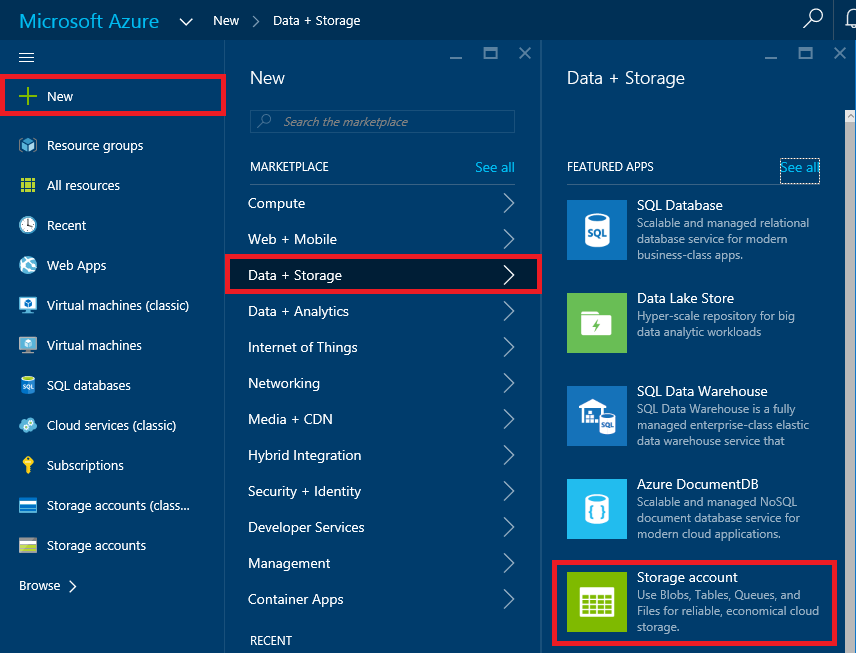The width and height of the screenshot is (856, 653).
Task: Select Internet of Things category
Action: click(302, 348)
